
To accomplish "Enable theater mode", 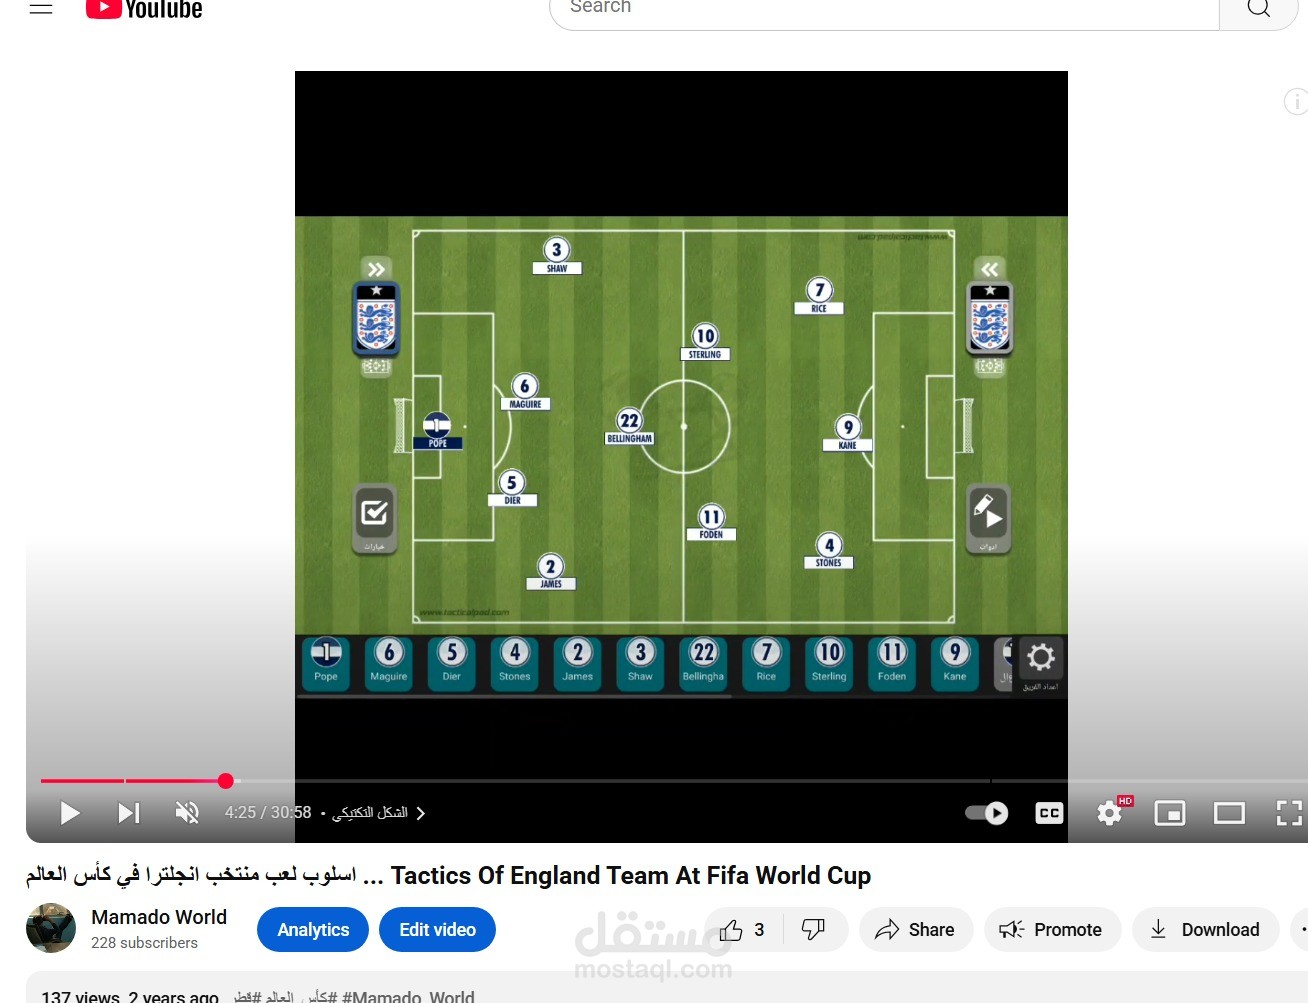I will (1229, 813).
